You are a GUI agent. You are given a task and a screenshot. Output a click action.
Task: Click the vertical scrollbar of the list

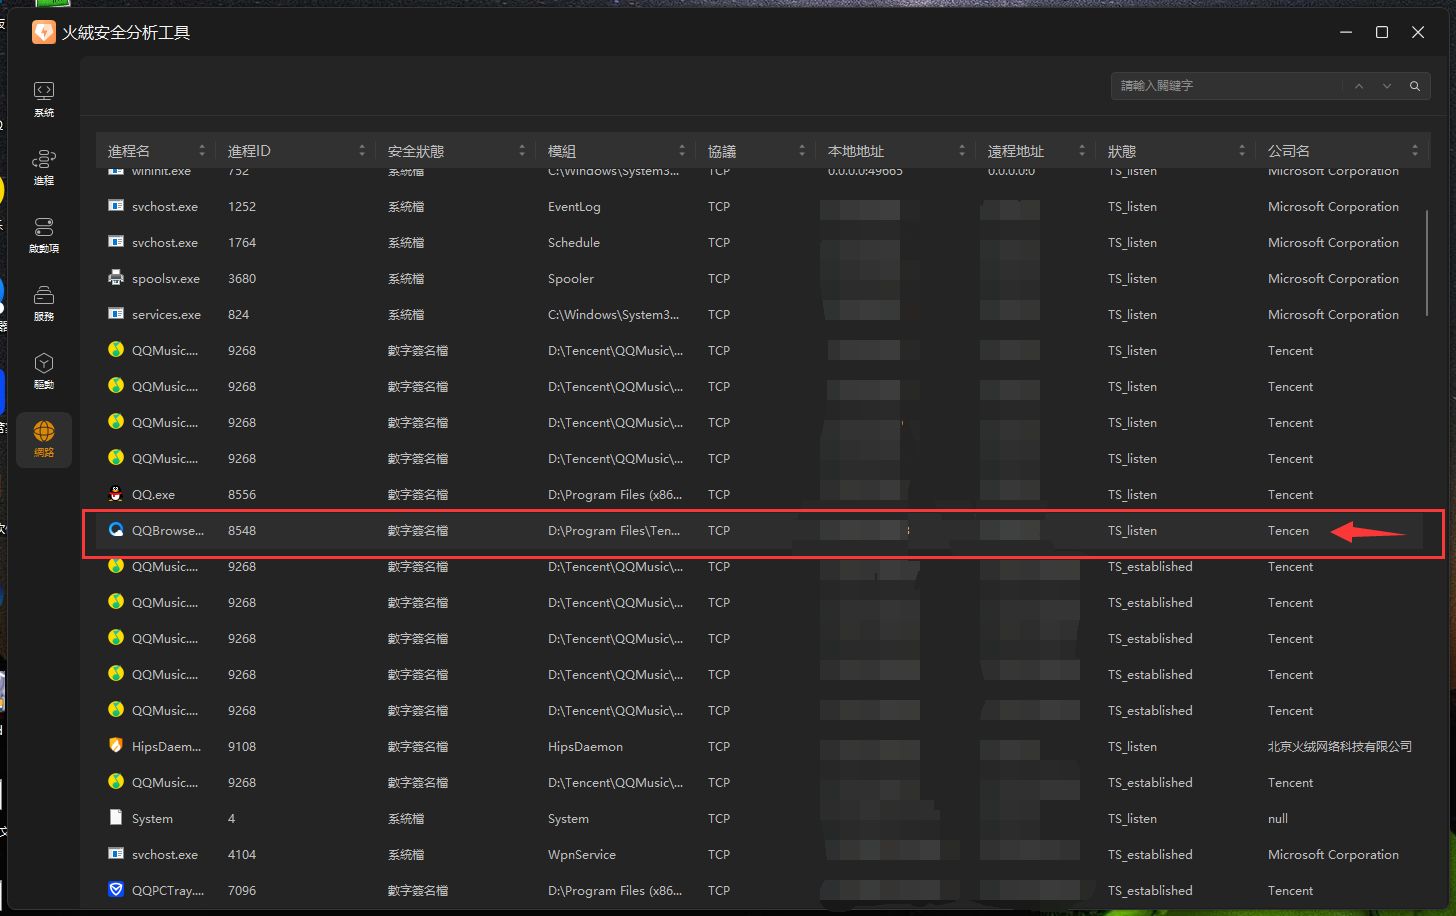pyautogui.click(x=1427, y=262)
